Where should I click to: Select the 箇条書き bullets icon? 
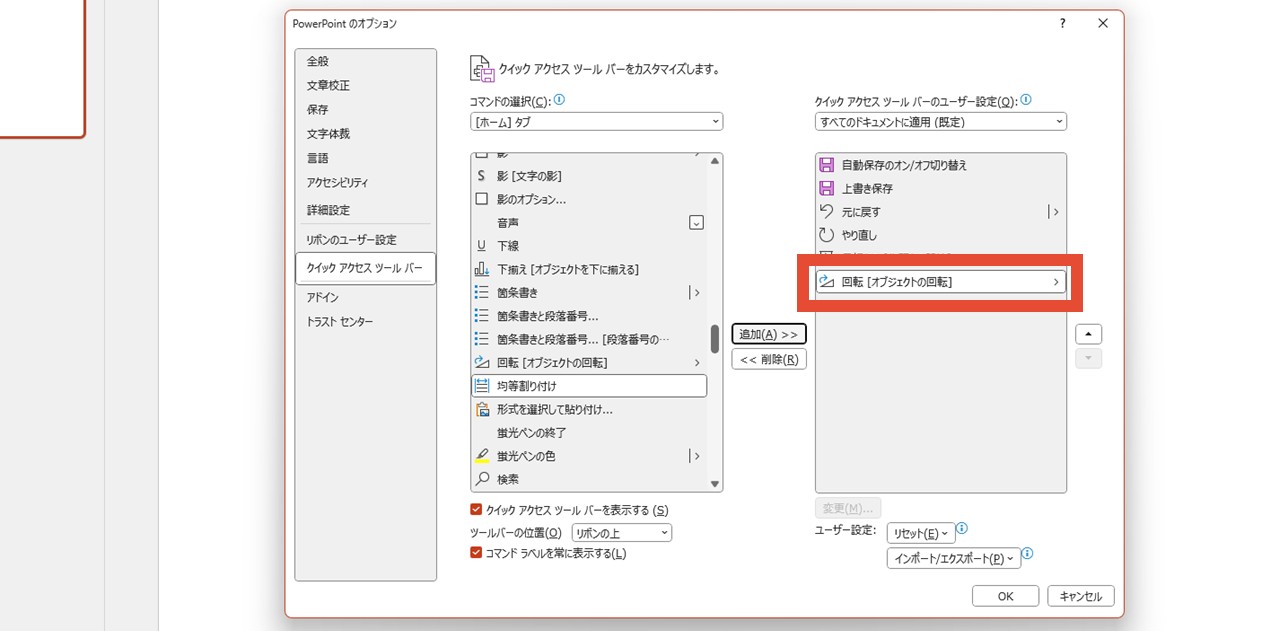[483, 292]
